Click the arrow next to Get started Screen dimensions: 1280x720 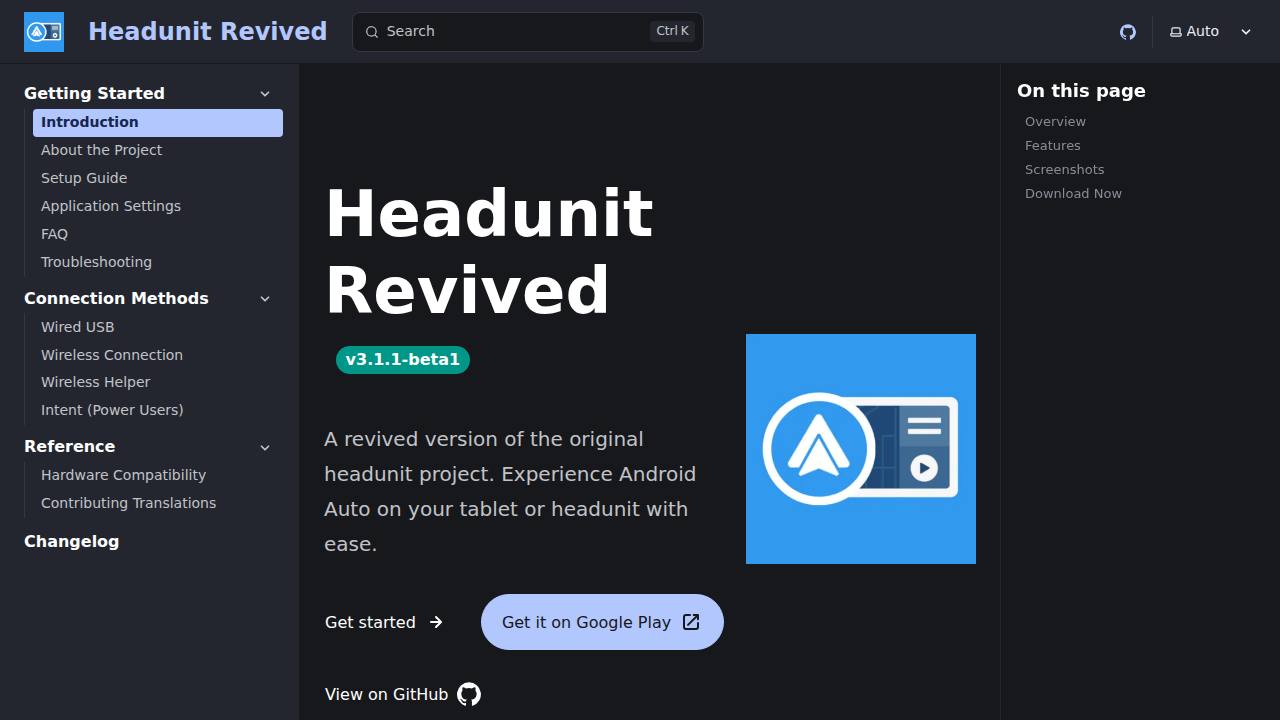click(x=436, y=622)
